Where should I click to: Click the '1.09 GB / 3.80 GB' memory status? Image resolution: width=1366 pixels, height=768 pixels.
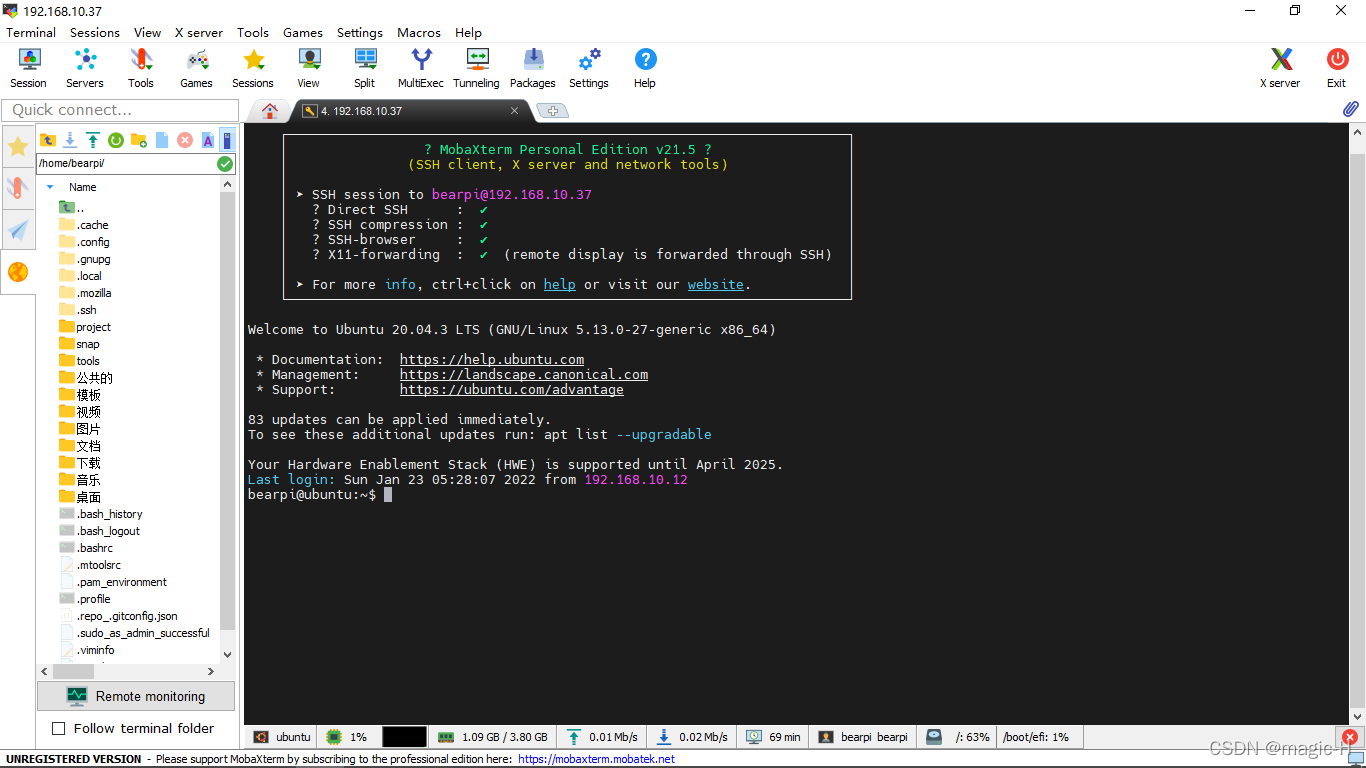494,737
